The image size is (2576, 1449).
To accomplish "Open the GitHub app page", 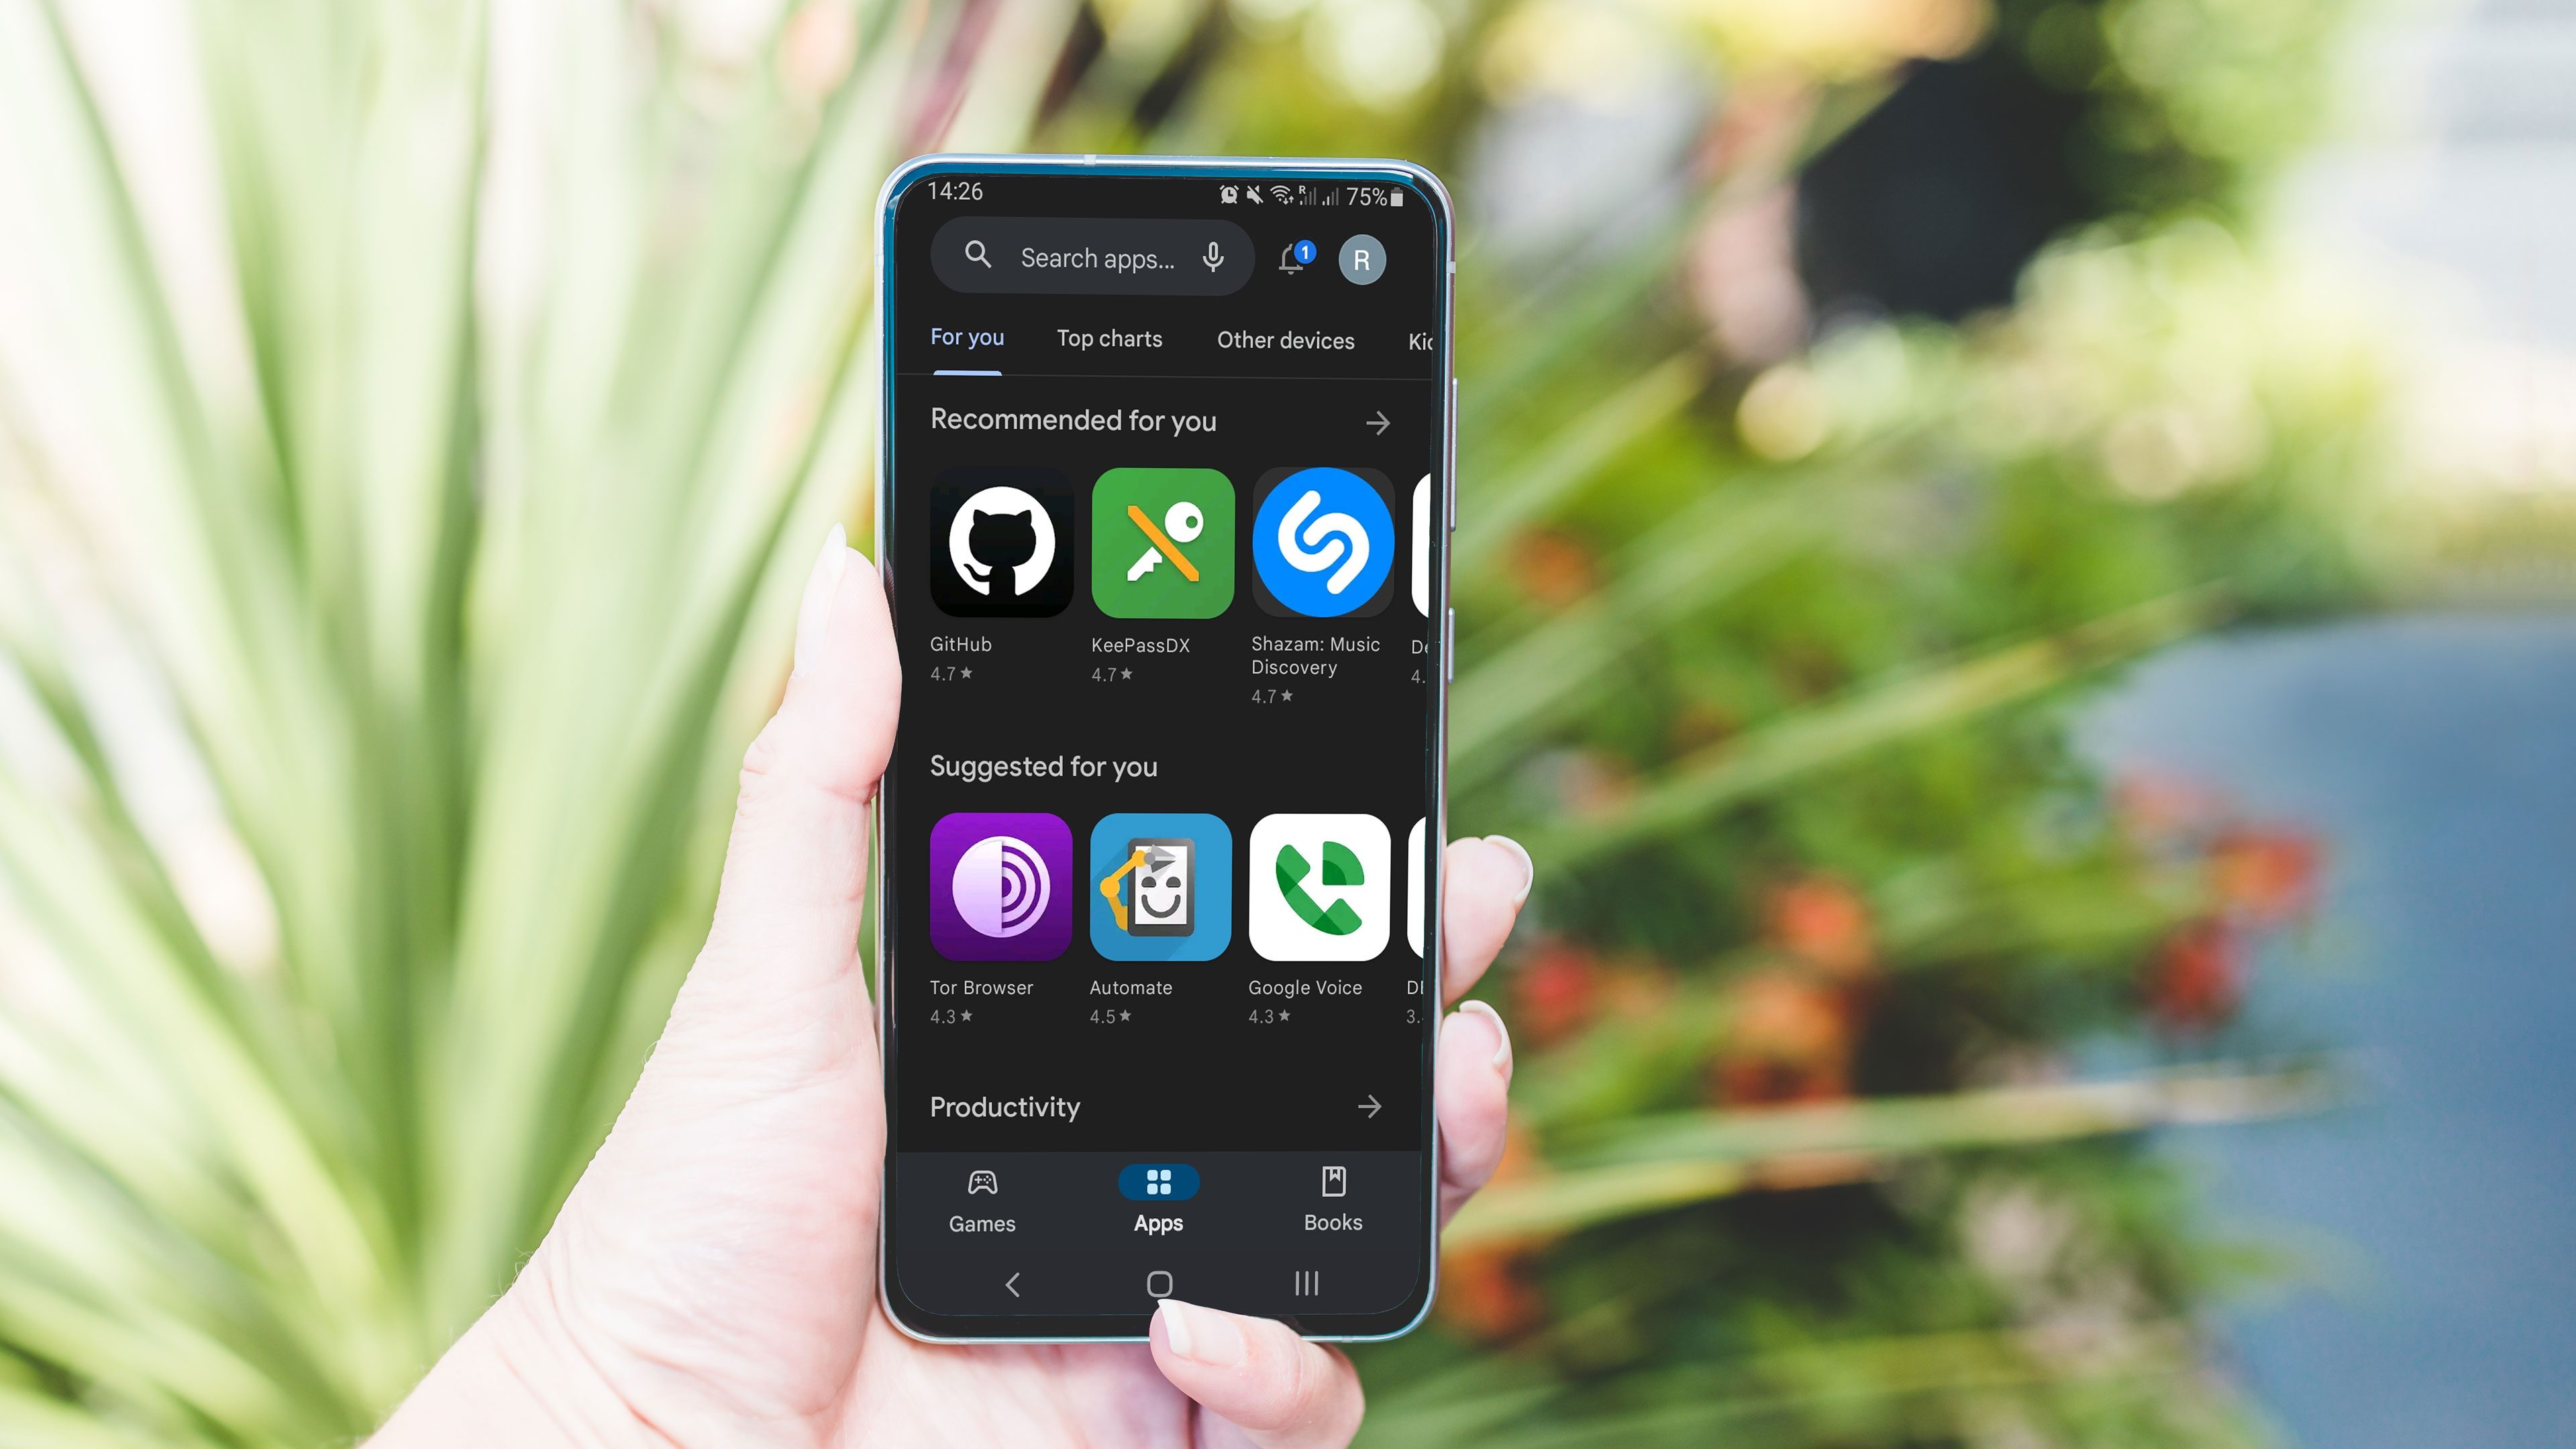I will [x=1000, y=543].
